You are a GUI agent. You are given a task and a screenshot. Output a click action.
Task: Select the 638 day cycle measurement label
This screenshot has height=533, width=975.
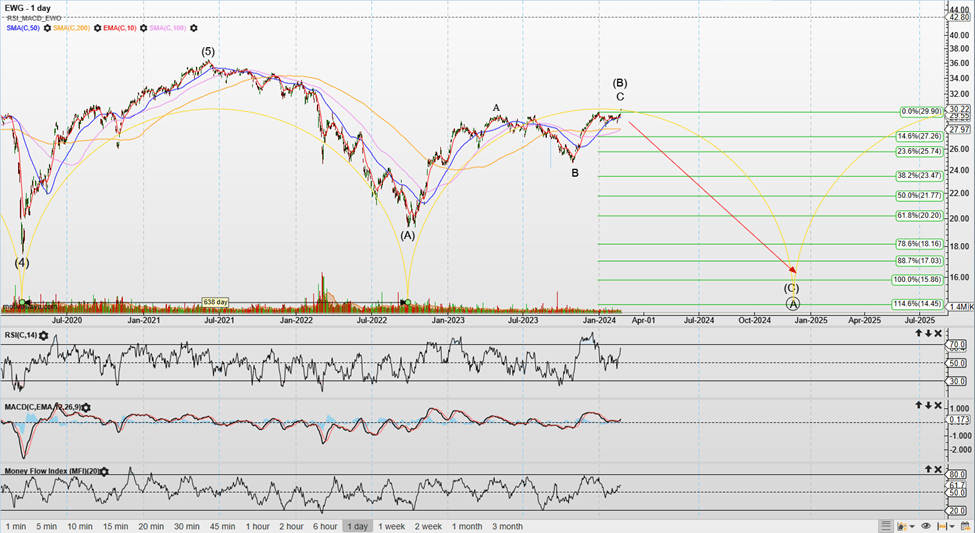coord(215,302)
